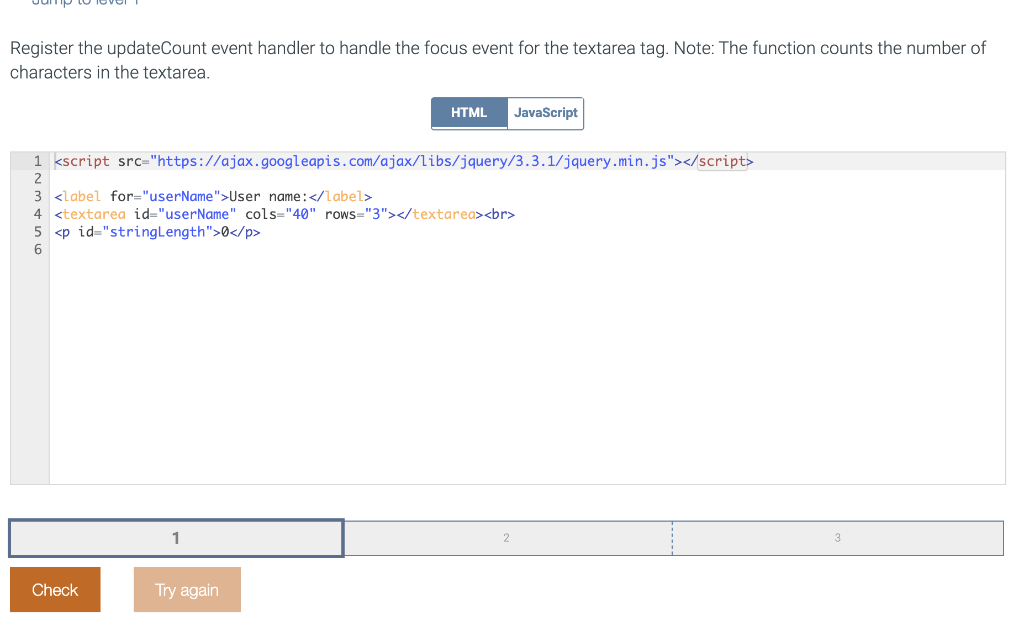Select step 3 in the progress bar
The image size is (1024, 641).
(x=838, y=537)
